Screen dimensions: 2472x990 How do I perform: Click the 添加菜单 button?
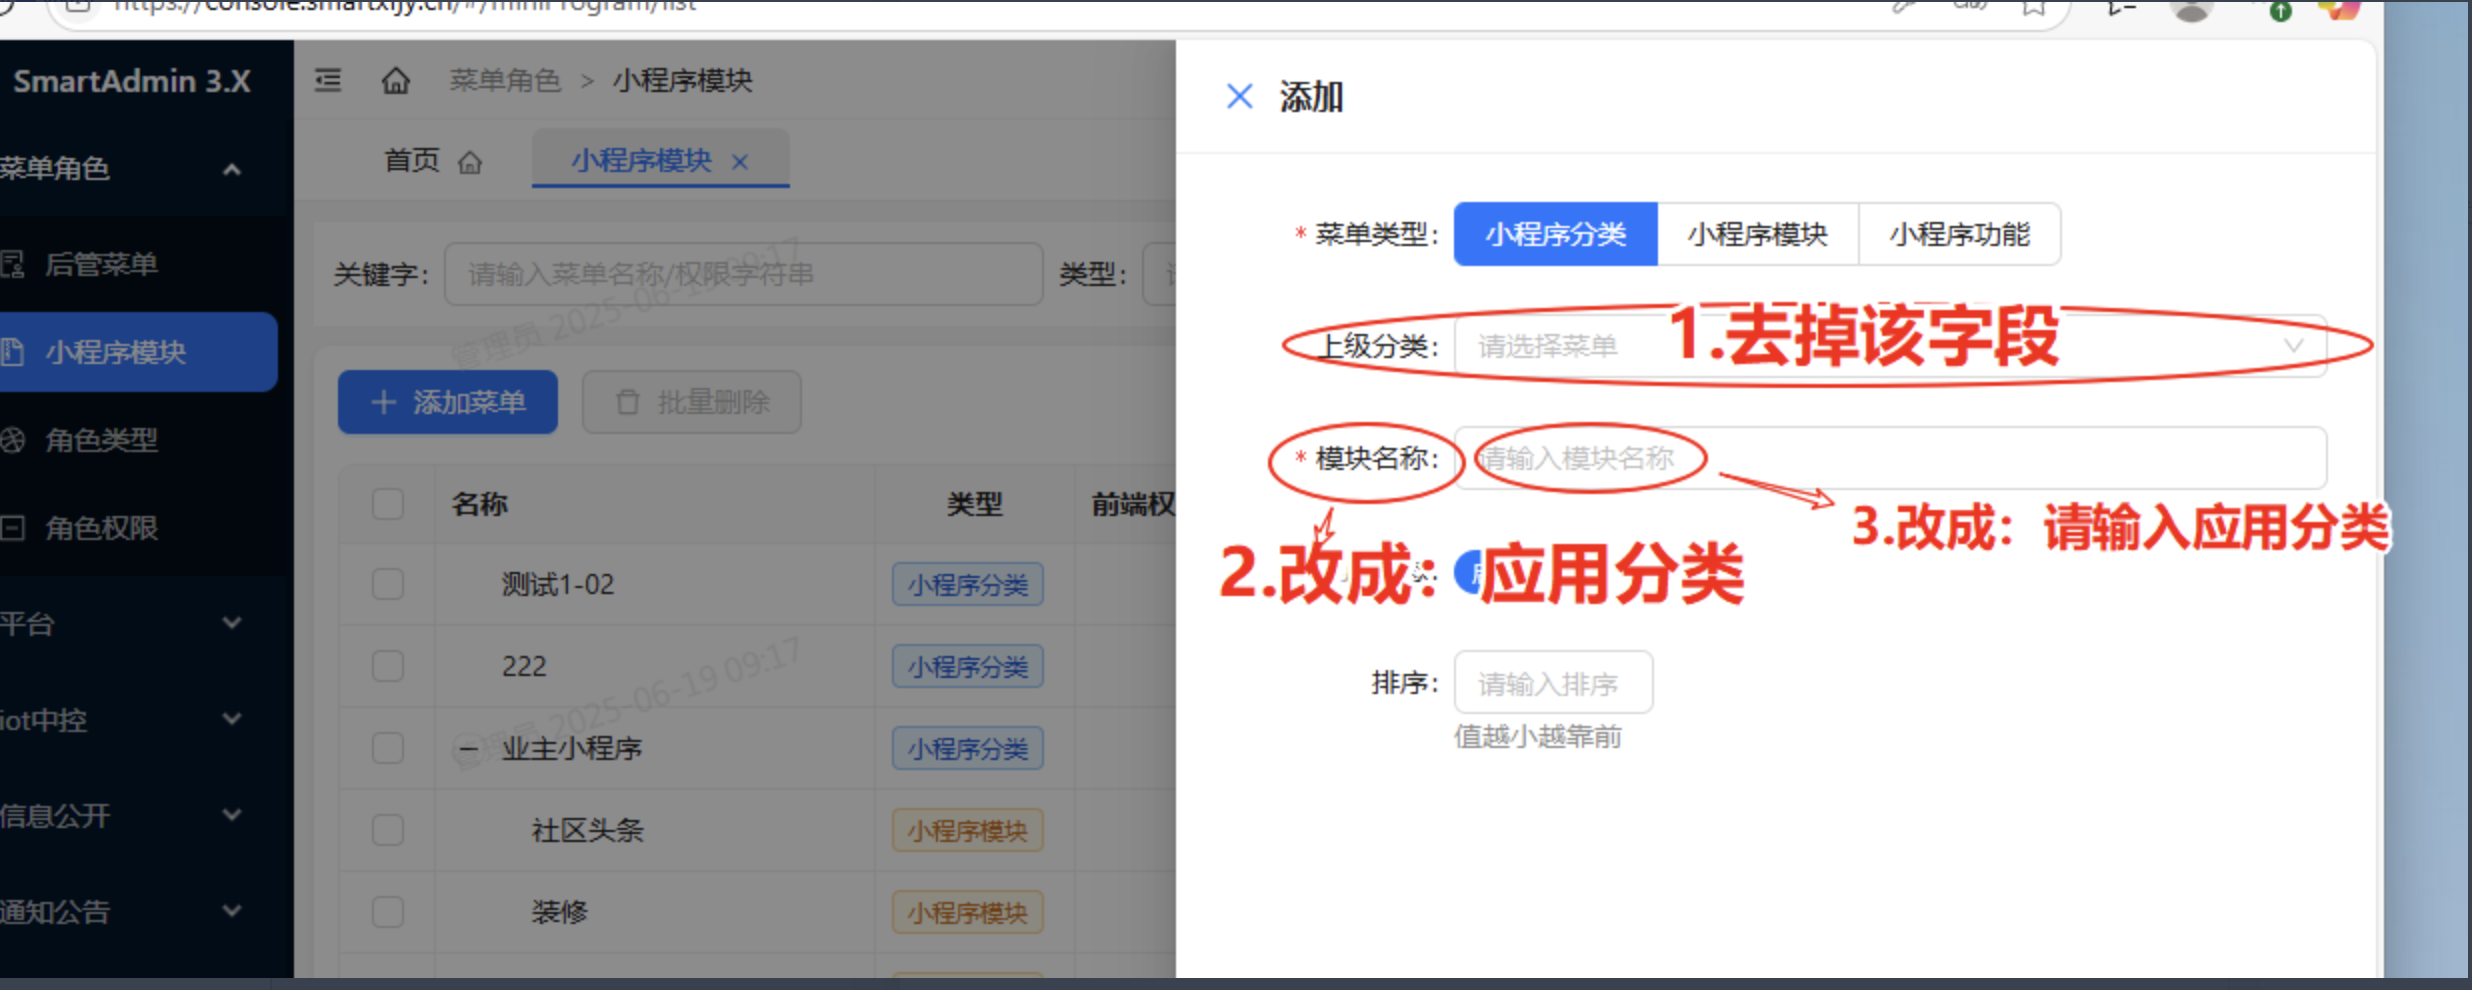pos(448,402)
